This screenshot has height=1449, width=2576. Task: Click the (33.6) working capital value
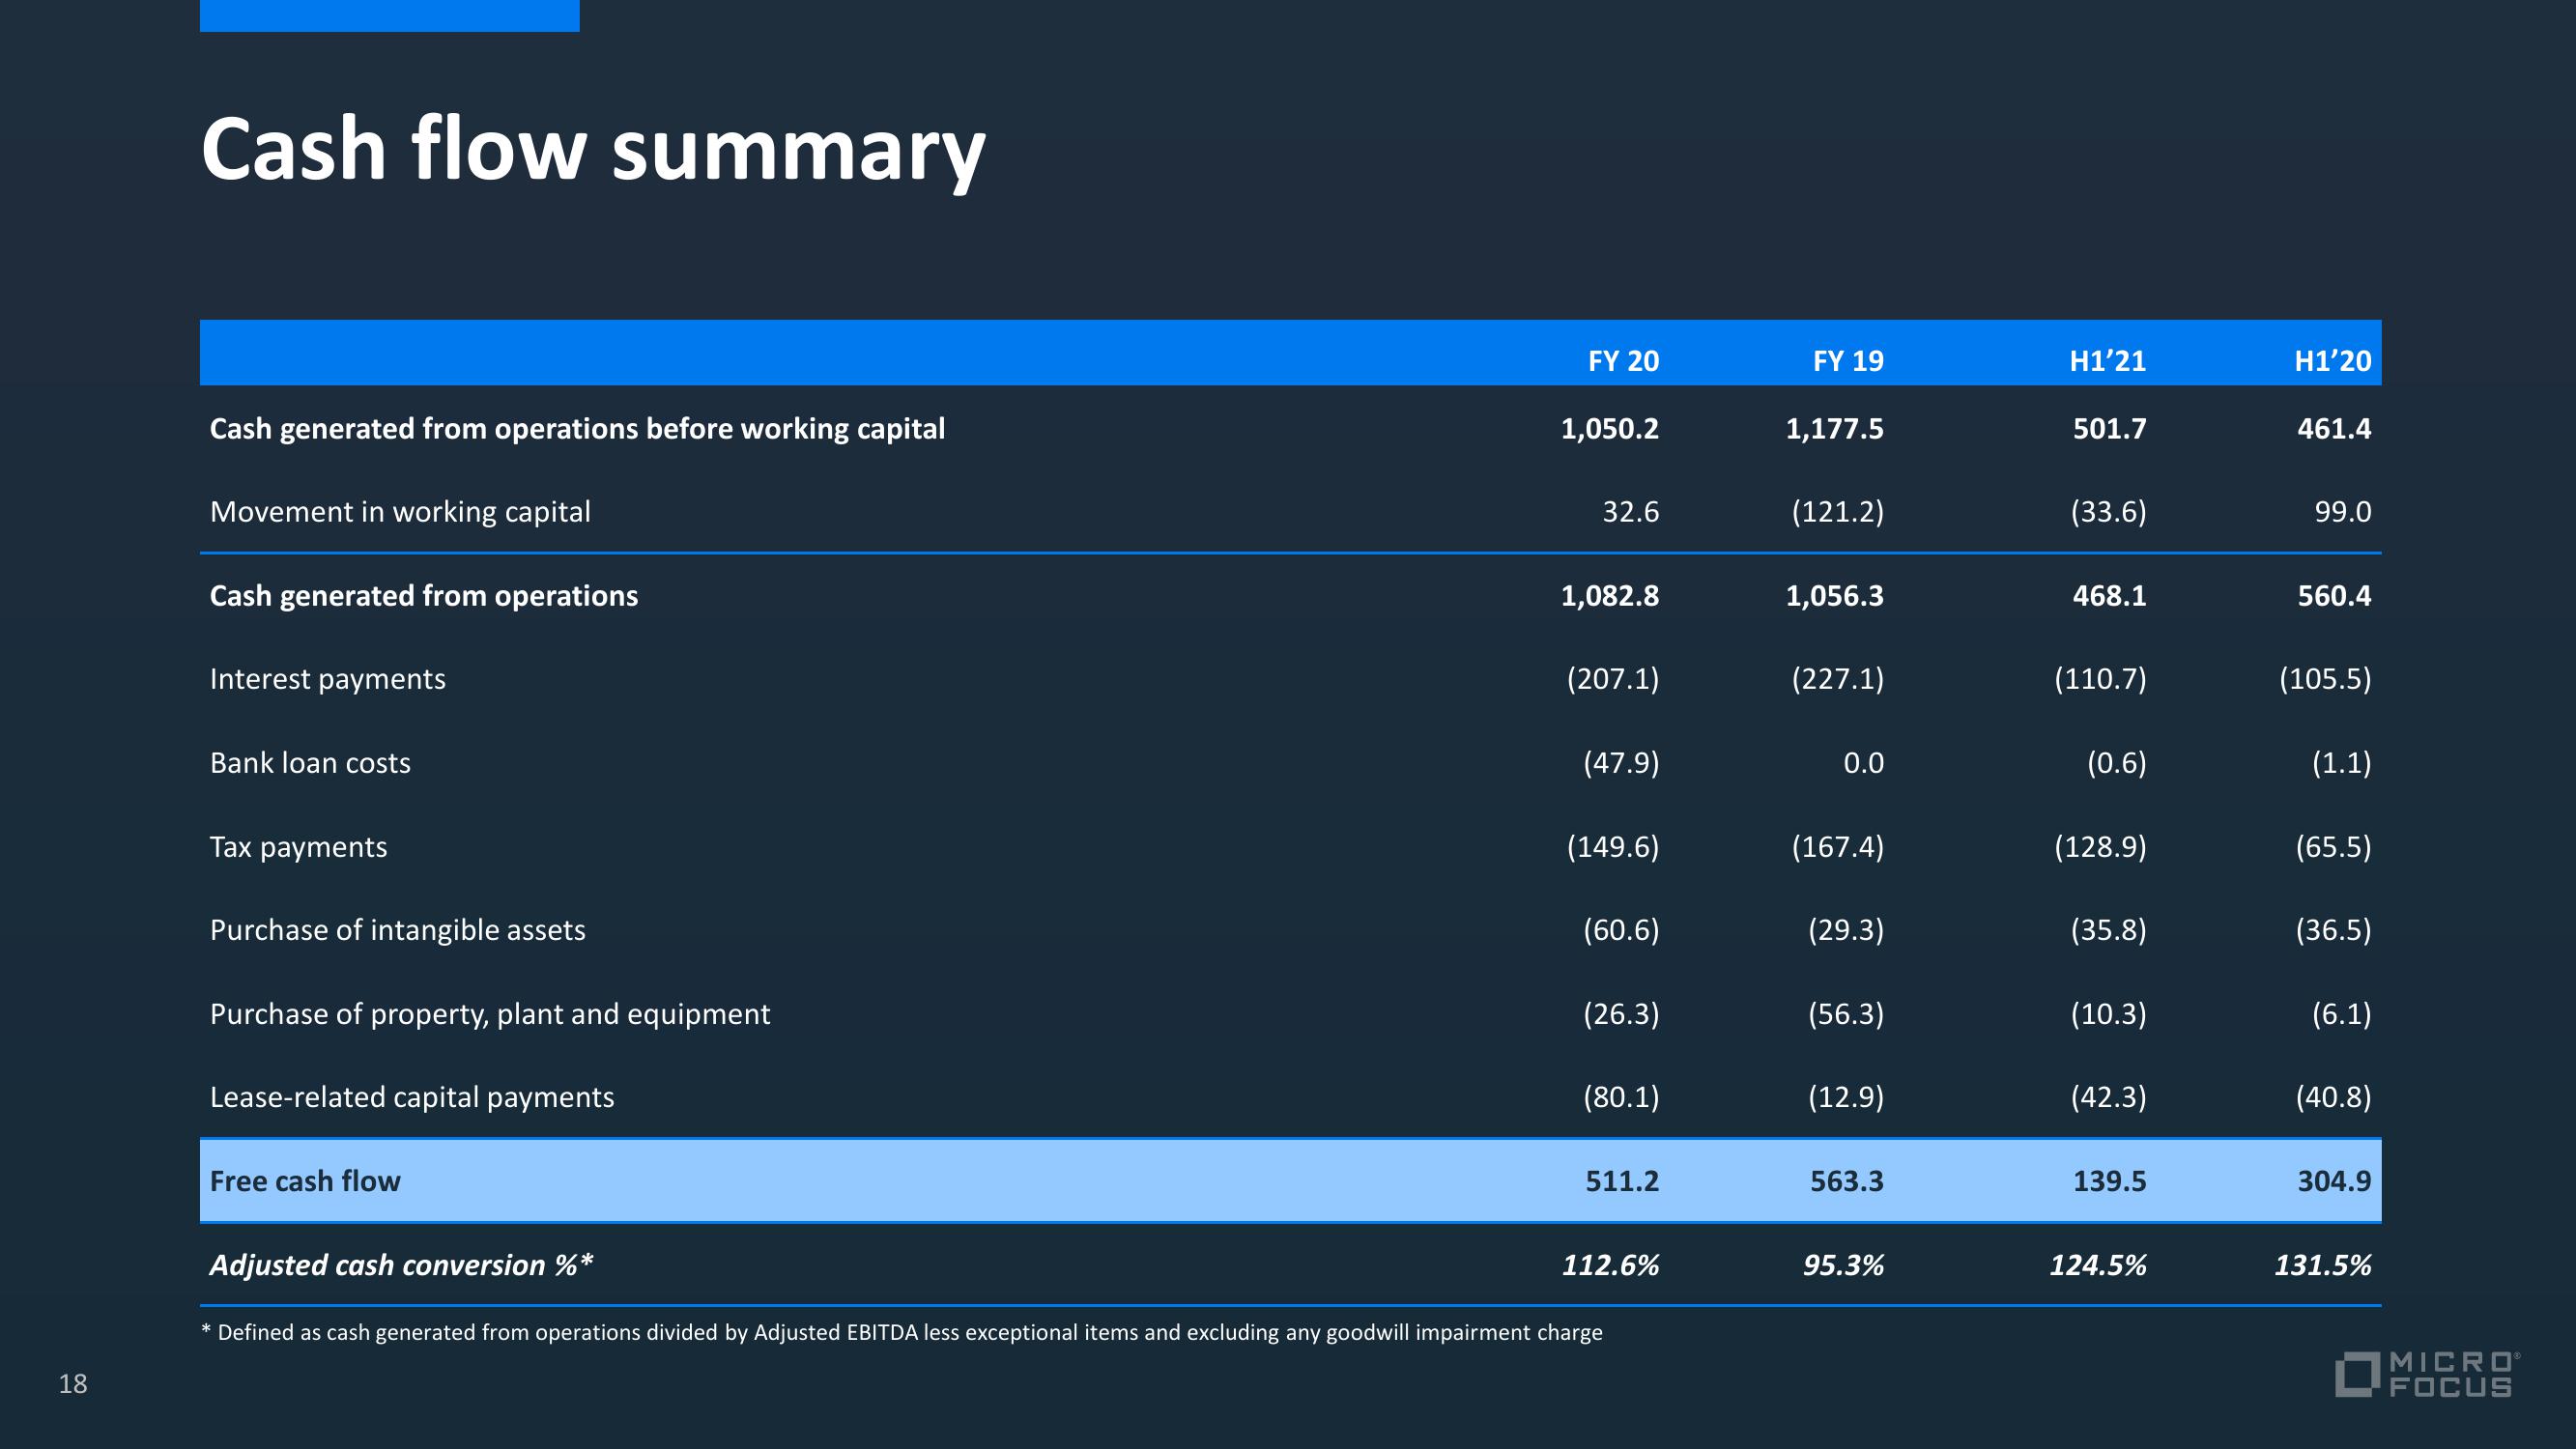(2108, 512)
